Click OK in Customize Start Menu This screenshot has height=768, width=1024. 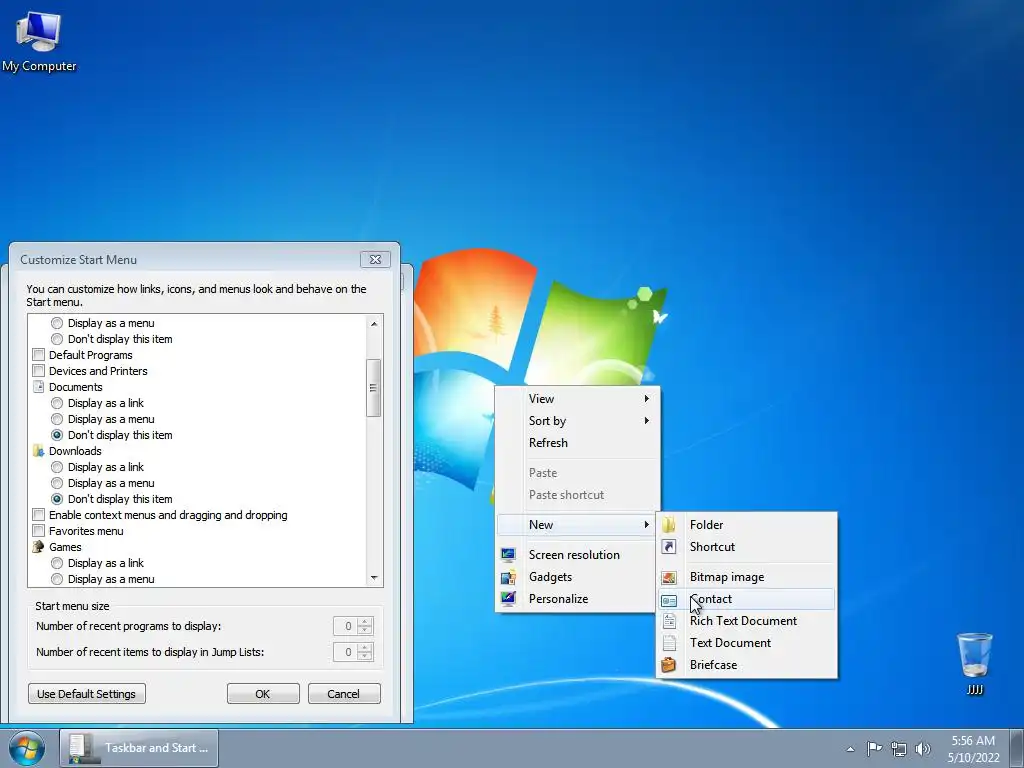coord(263,694)
